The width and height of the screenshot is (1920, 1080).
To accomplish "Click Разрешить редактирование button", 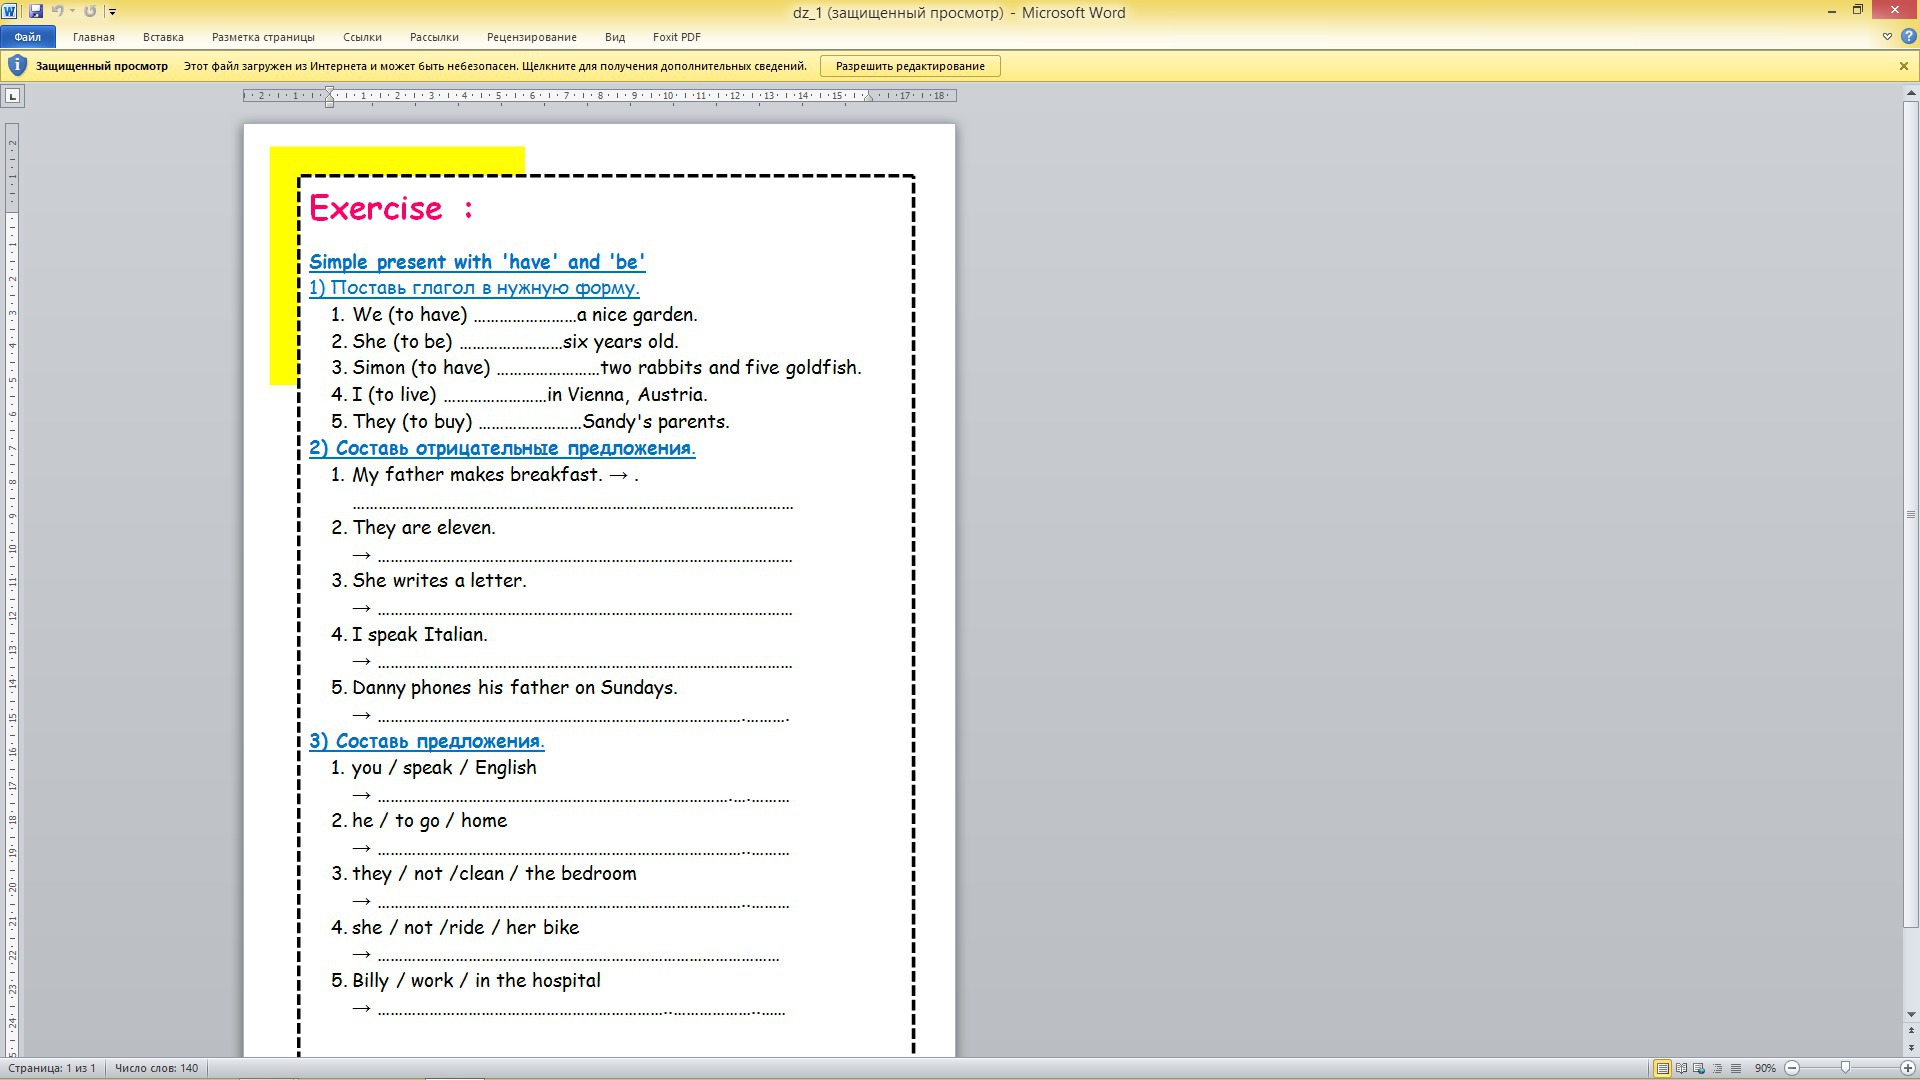I will pyautogui.click(x=910, y=66).
